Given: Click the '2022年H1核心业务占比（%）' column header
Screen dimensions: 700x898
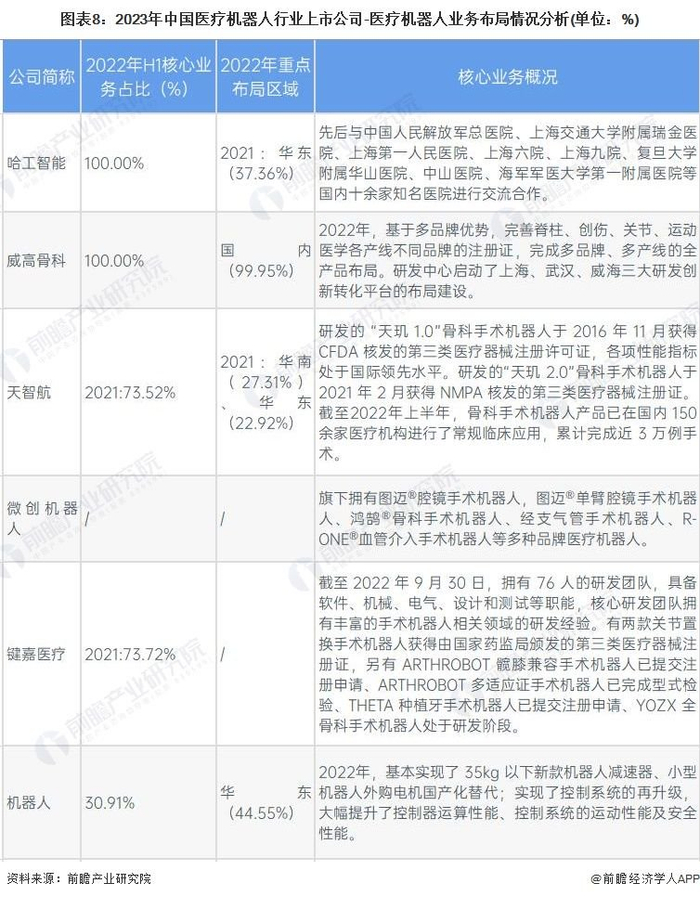Looking at the screenshot, I should (148, 77).
